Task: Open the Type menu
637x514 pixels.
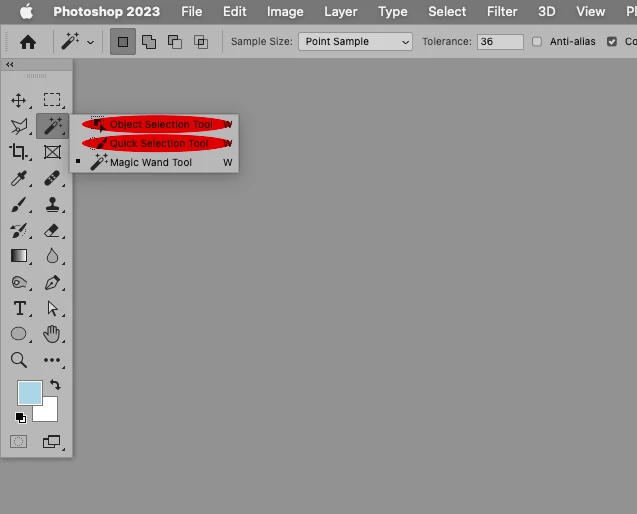Action: pyautogui.click(x=393, y=11)
